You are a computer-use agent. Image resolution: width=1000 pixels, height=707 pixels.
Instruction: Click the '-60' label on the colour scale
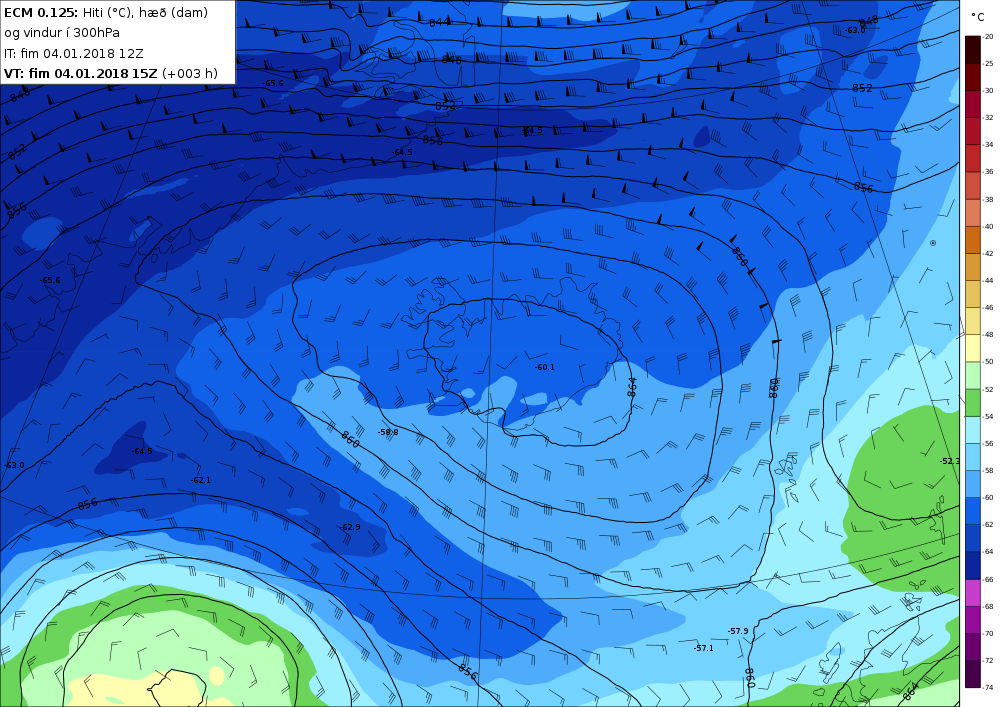[x=988, y=498]
